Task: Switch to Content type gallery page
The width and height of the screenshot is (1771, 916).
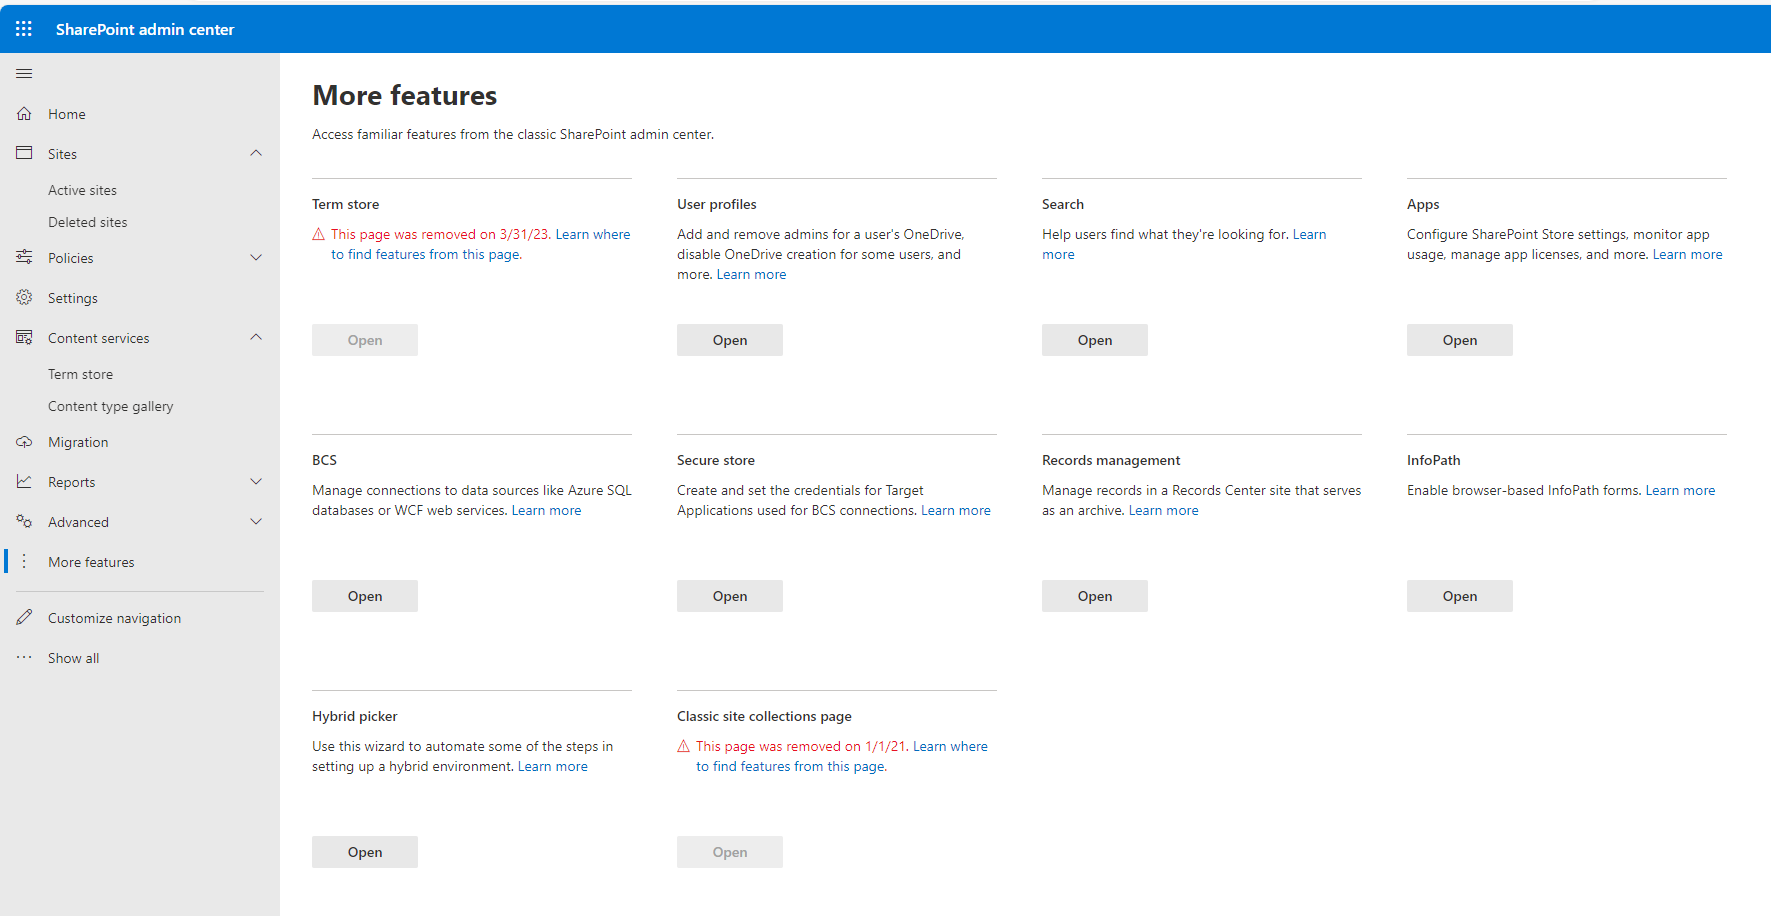Action: click(110, 405)
